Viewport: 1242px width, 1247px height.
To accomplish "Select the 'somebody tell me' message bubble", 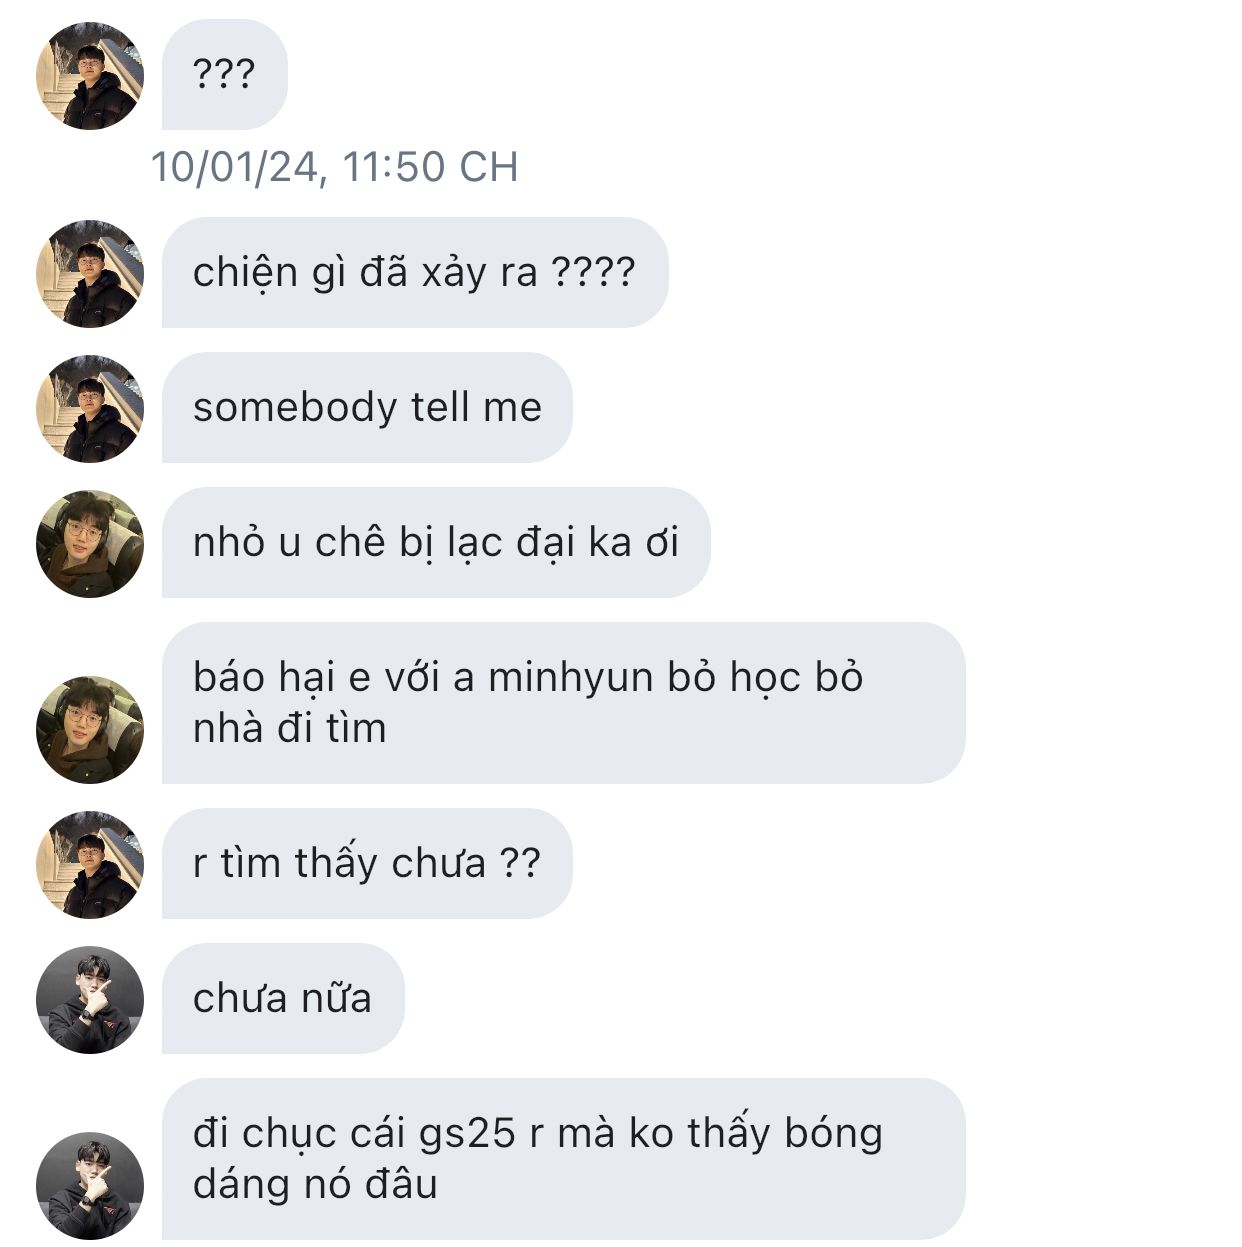I will click(x=367, y=408).
